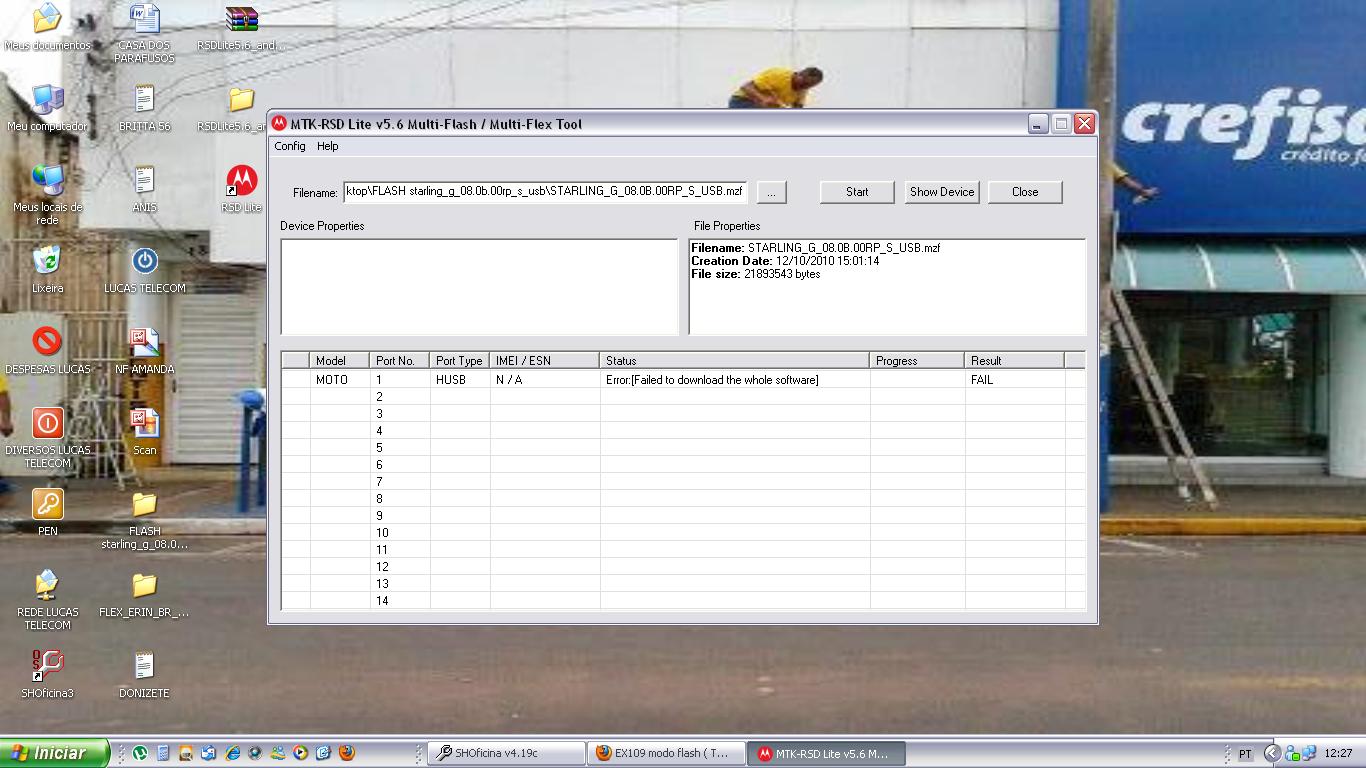Click the Result column header
Screen dimensions: 1366x768
pos(1015,360)
